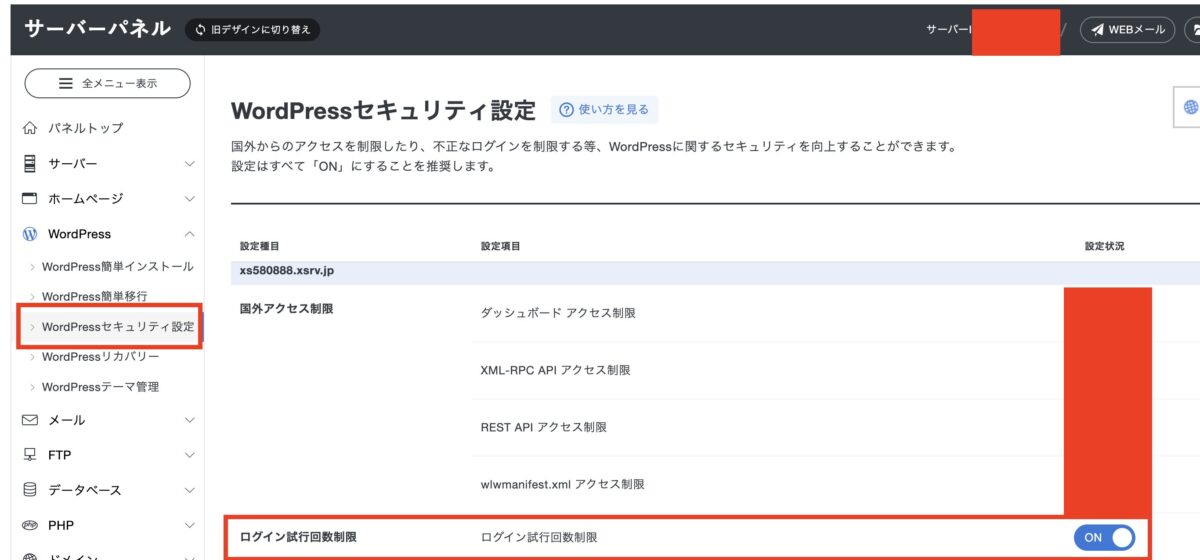Screen dimensions: 1200x560
Task: Expand the サーバー menu chevron
Action: (x=189, y=164)
